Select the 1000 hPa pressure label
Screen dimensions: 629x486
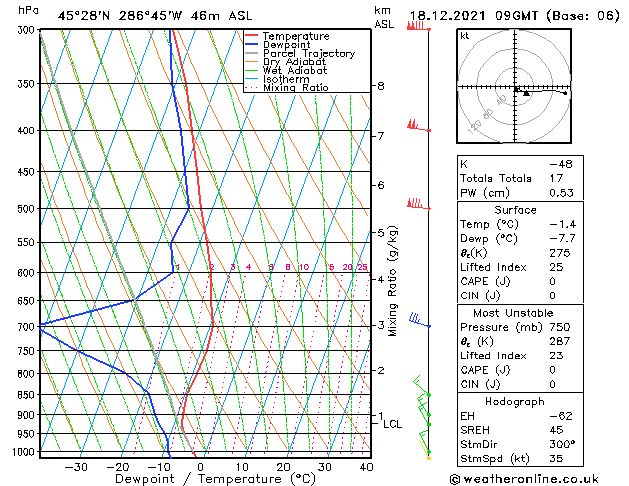click(x=25, y=452)
